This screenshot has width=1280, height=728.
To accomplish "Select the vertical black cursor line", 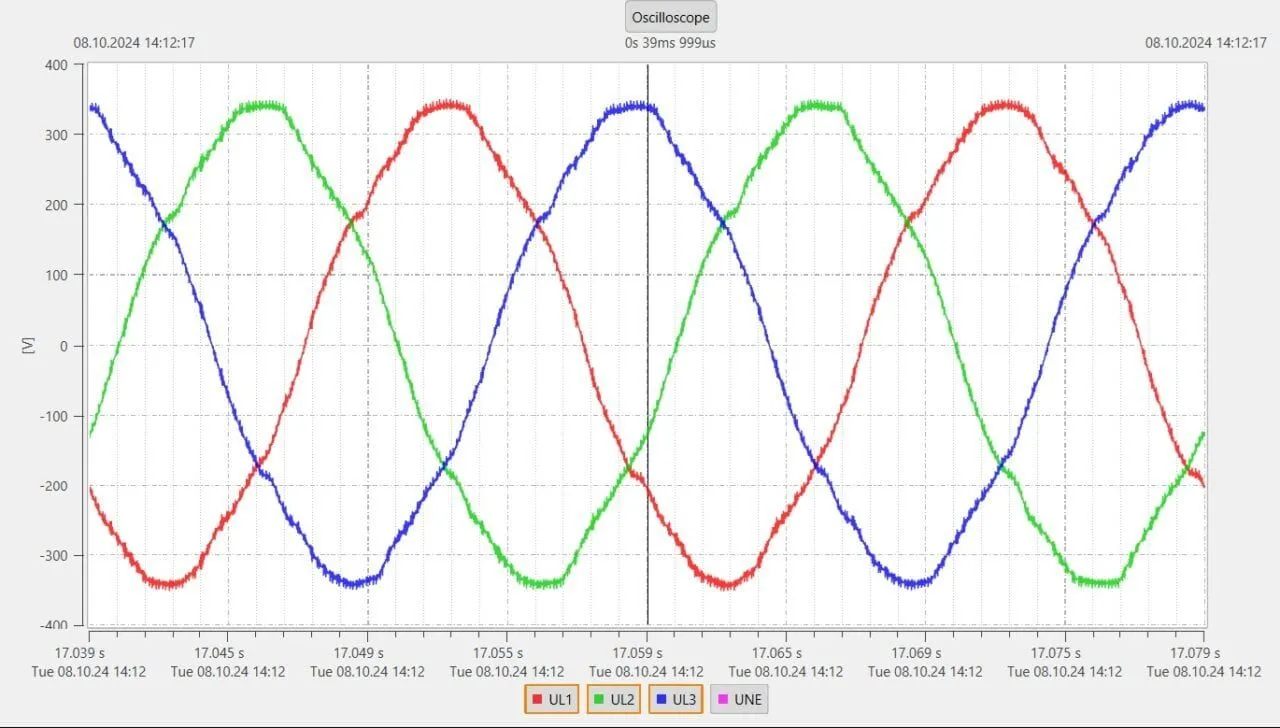I will [x=648, y=400].
